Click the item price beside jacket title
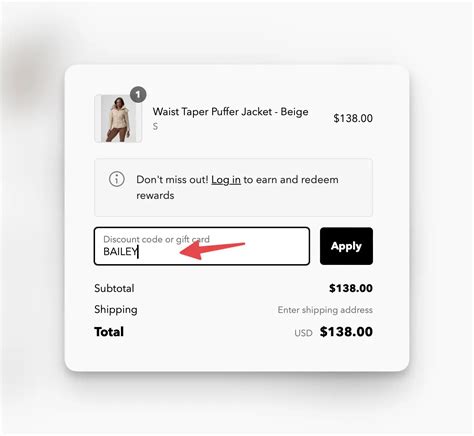 click(353, 118)
